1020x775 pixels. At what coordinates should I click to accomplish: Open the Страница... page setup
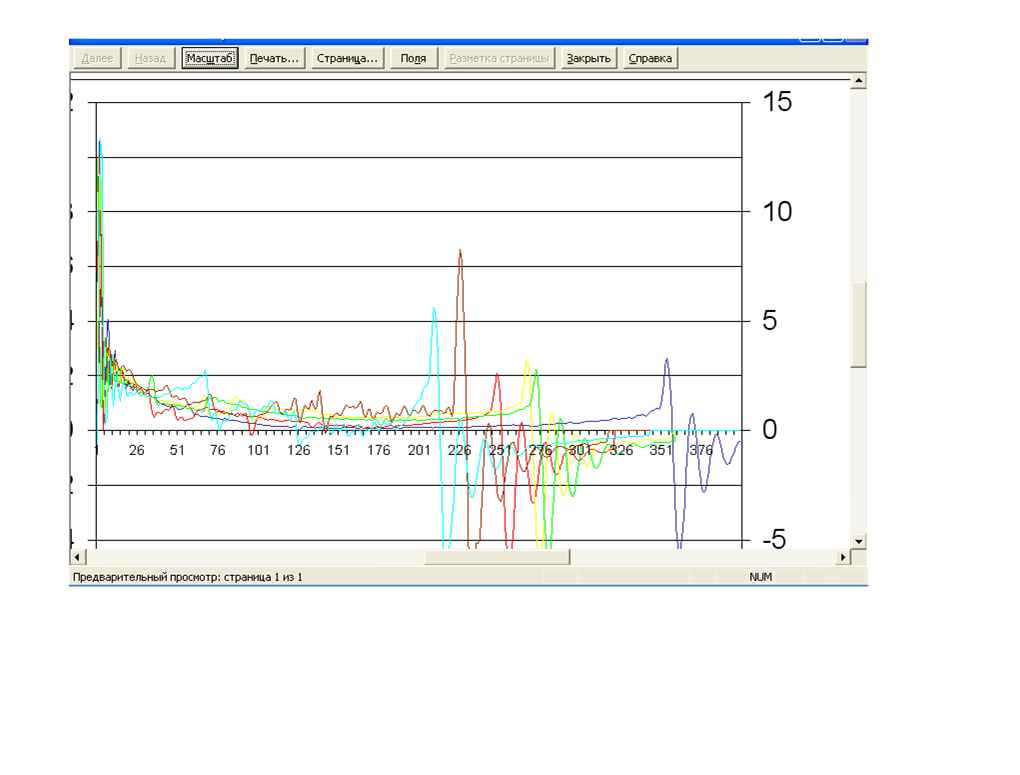point(347,58)
